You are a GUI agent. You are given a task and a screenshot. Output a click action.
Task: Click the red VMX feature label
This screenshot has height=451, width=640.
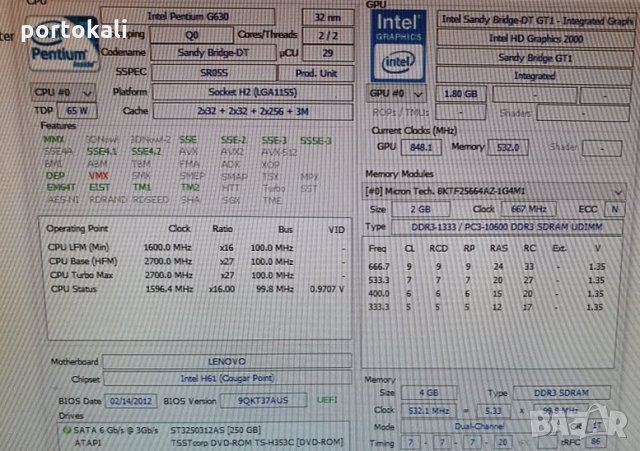[97, 174]
